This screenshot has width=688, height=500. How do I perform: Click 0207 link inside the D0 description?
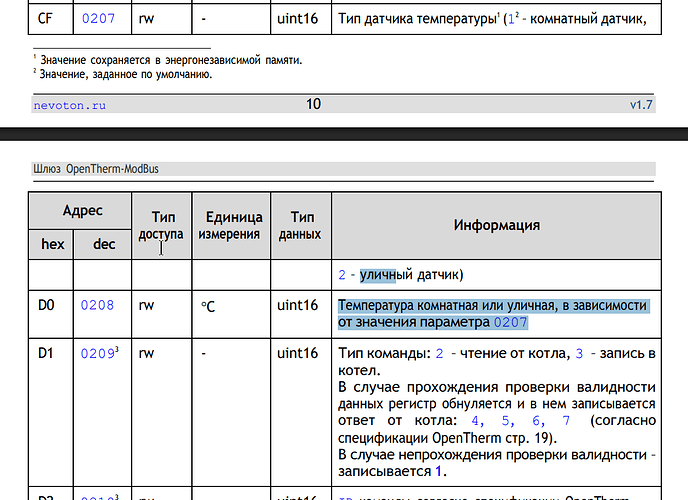tap(510, 322)
